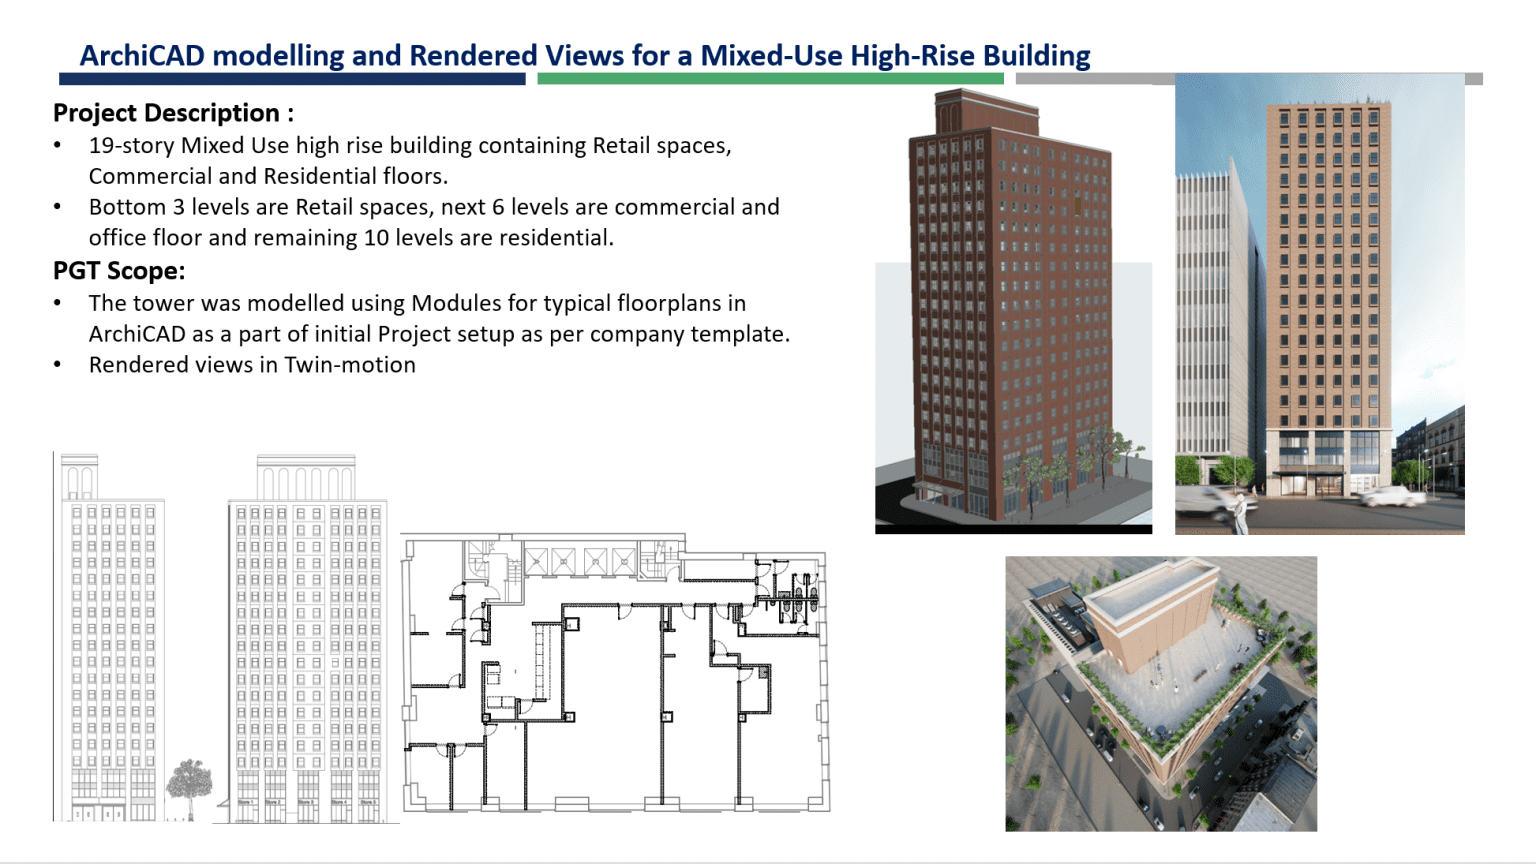Select the slide title about ArchiCAD modelling
The height and width of the screenshot is (864, 1536).
click(x=585, y=55)
